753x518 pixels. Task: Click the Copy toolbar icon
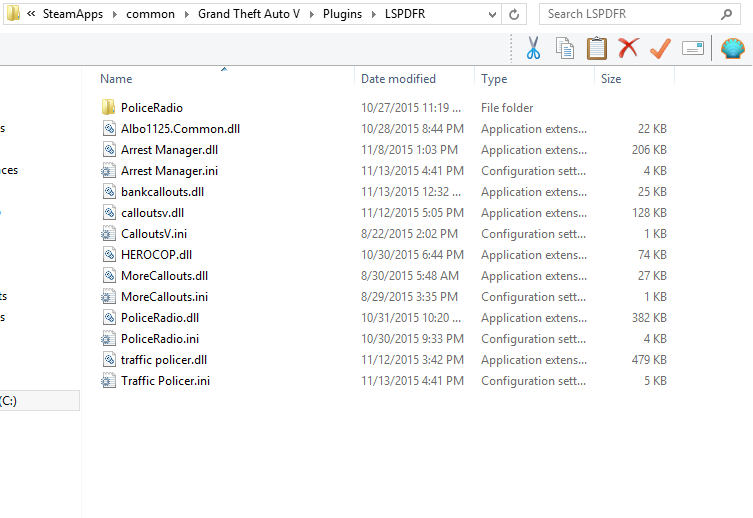[565, 48]
